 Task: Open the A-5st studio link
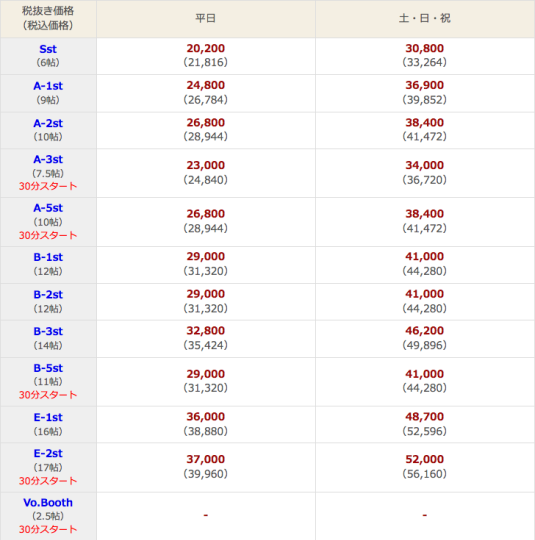coord(48,208)
